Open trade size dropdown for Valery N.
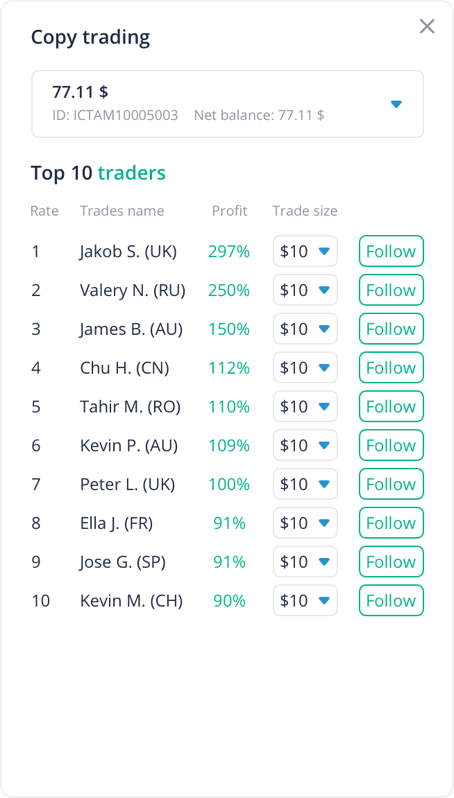This screenshot has width=454, height=798. pyautogui.click(x=305, y=290)
